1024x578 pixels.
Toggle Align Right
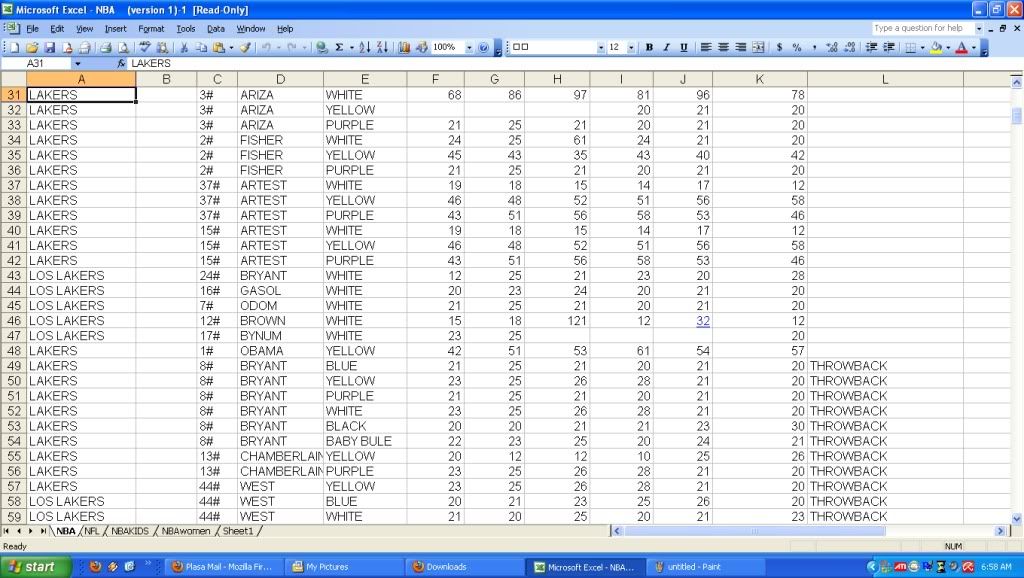tap(741, 48)
